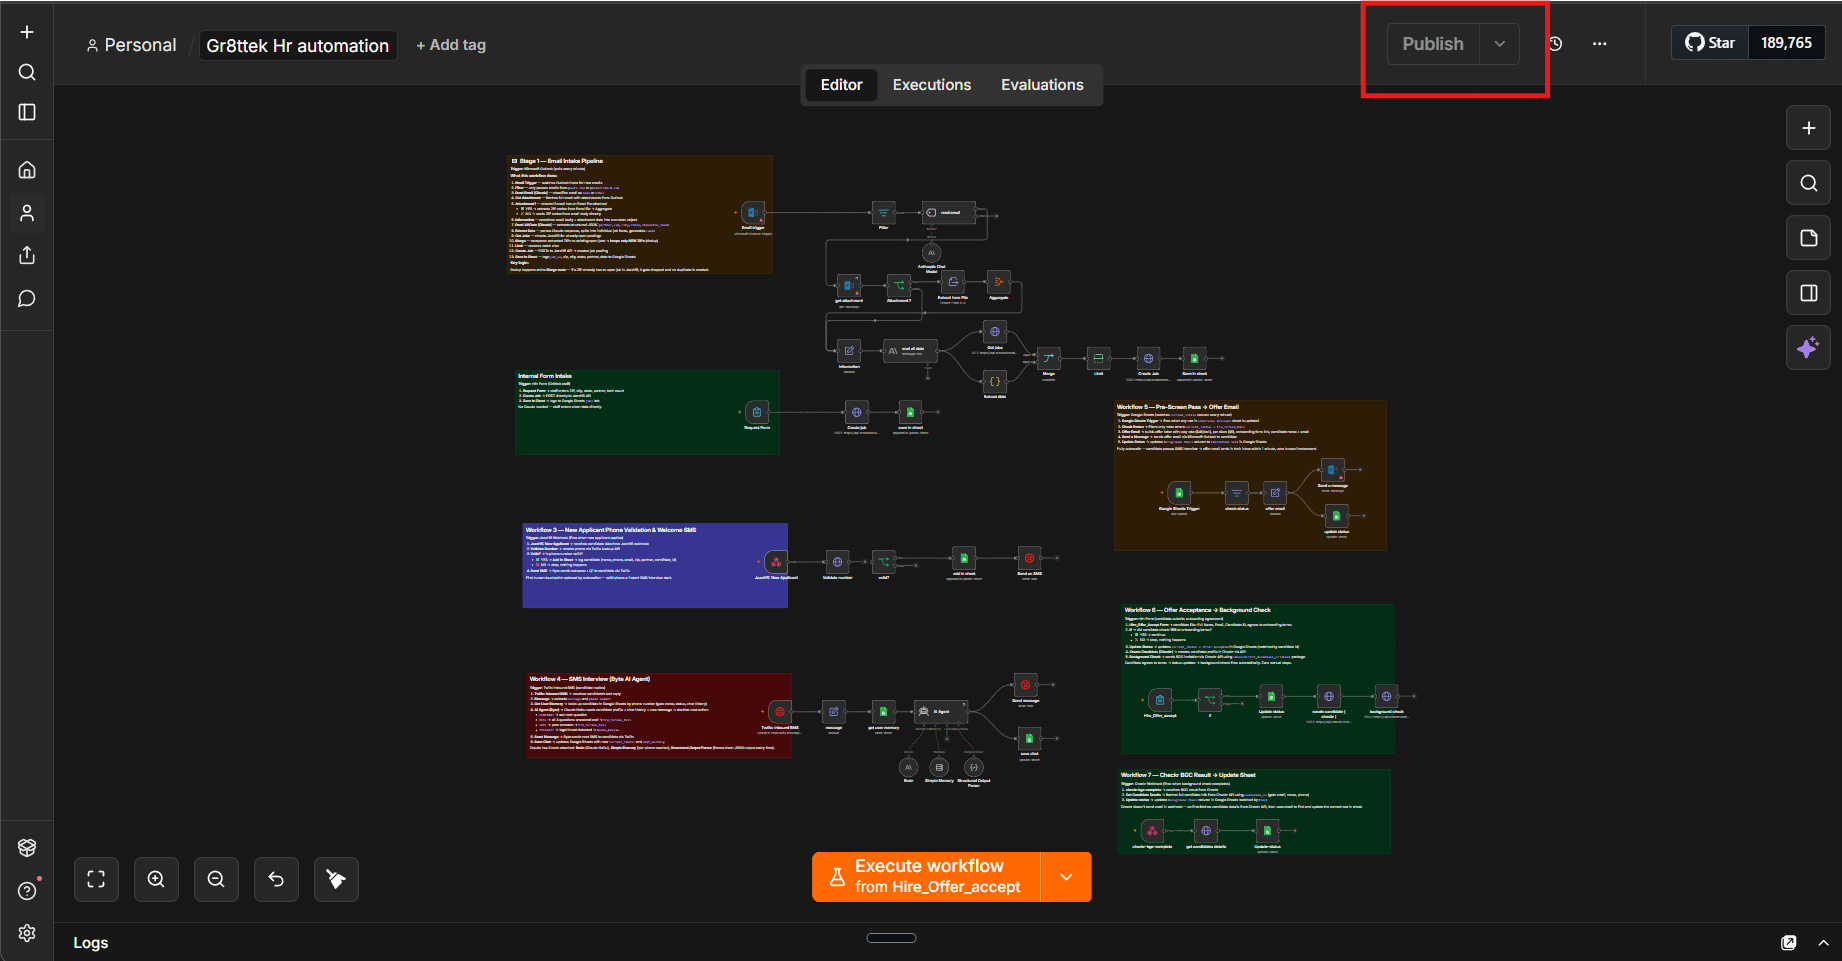Select the Twilio inbound SMS trigger node
1842x961 pixels.
tap(780, 711)
